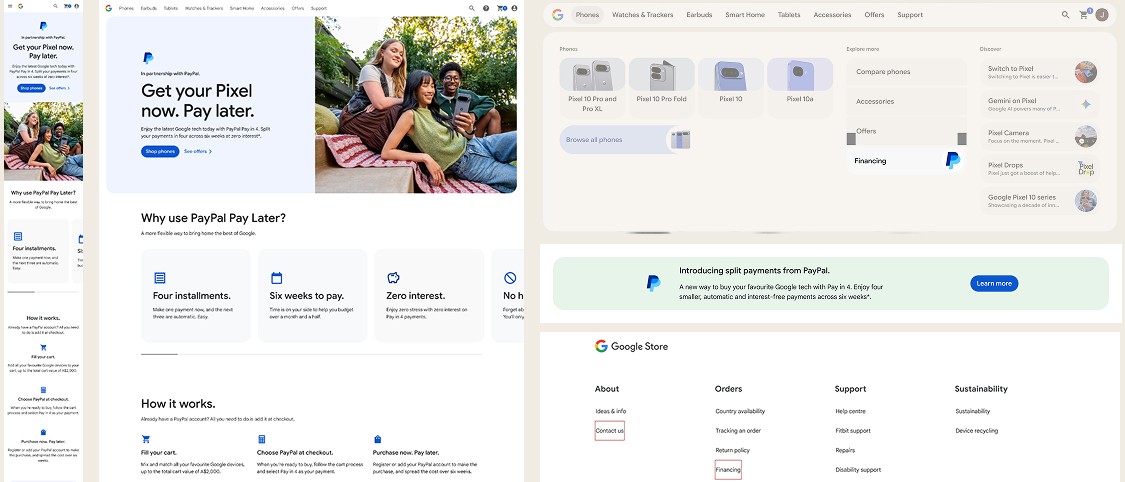Click the cart icon above desktop 'Fill your cart'
The image size is (1125, 482).
(x=146, y=439)
